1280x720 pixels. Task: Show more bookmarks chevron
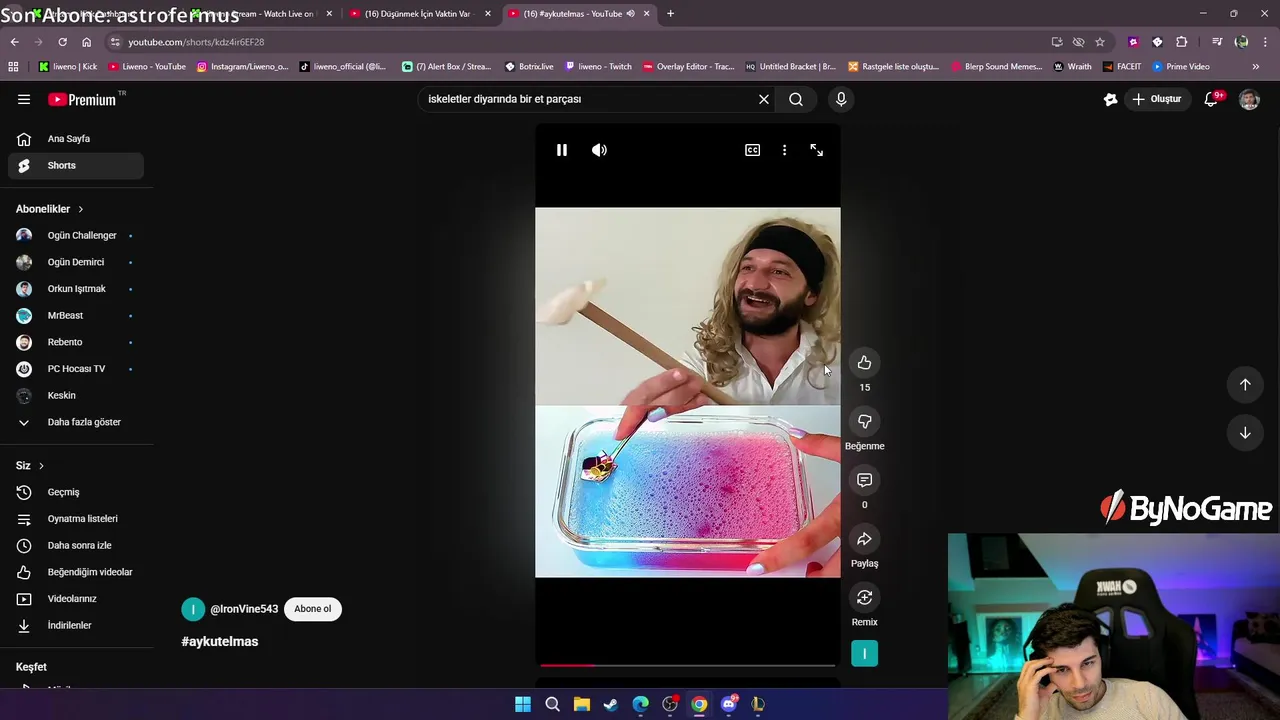click(1255, 67)
